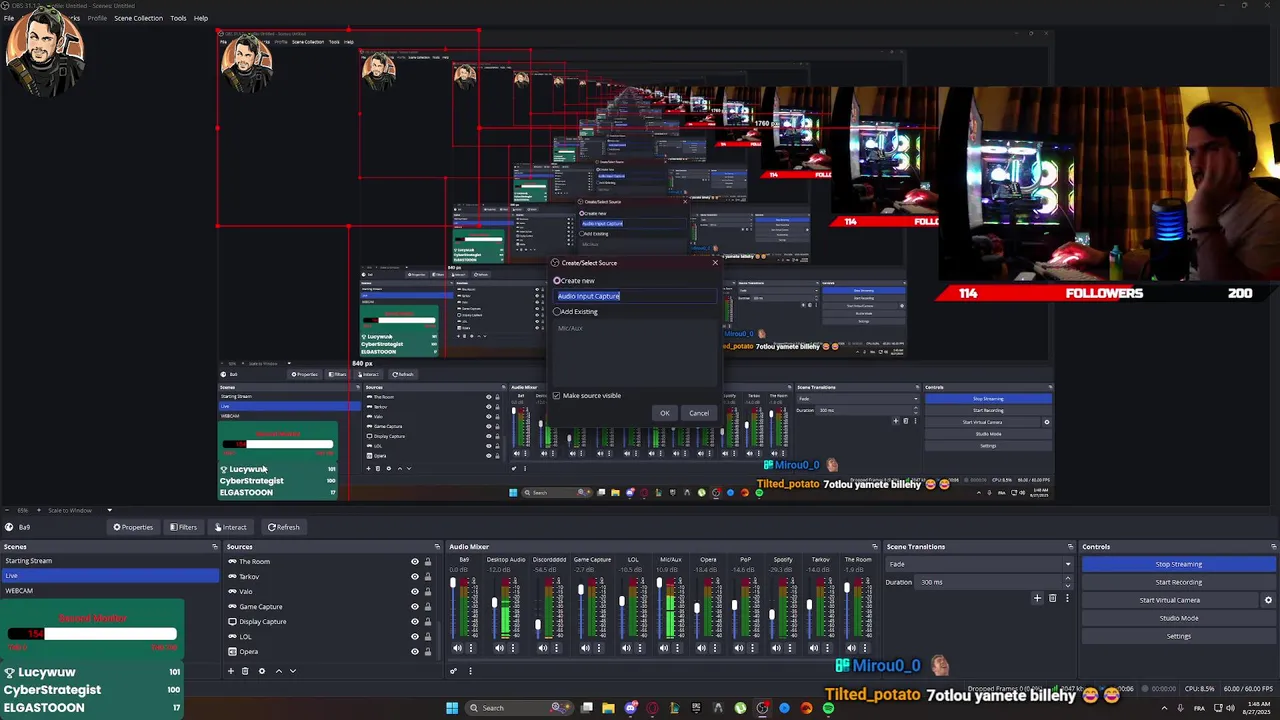
Task: Move selected source up
Action: (278, 671)
